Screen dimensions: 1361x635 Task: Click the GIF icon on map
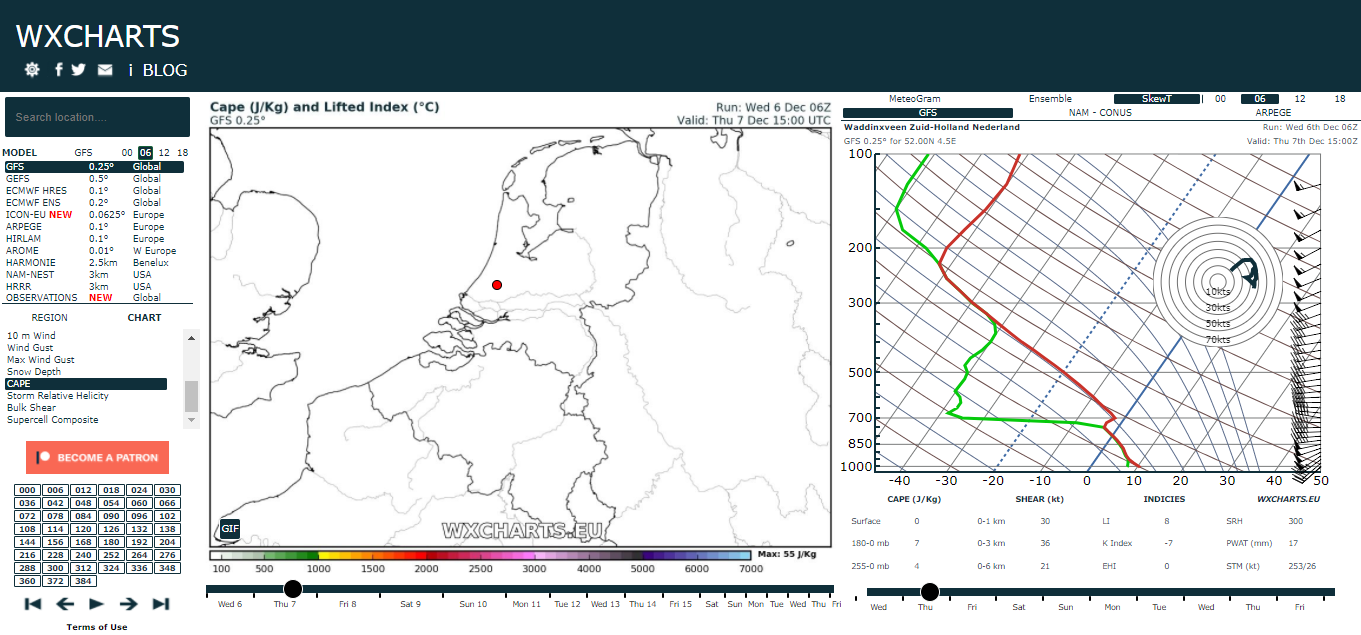tap(230, 528)
